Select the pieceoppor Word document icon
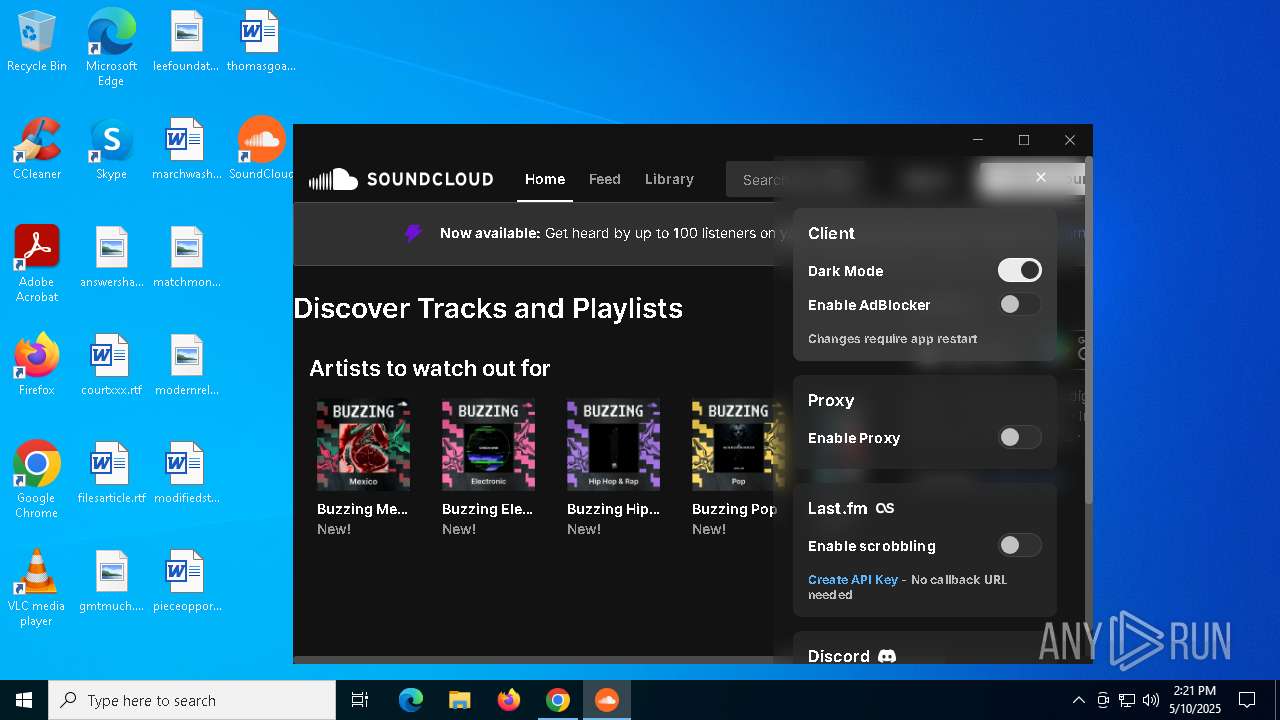This screenshot has width=1280, height=720. coord(186,580)
